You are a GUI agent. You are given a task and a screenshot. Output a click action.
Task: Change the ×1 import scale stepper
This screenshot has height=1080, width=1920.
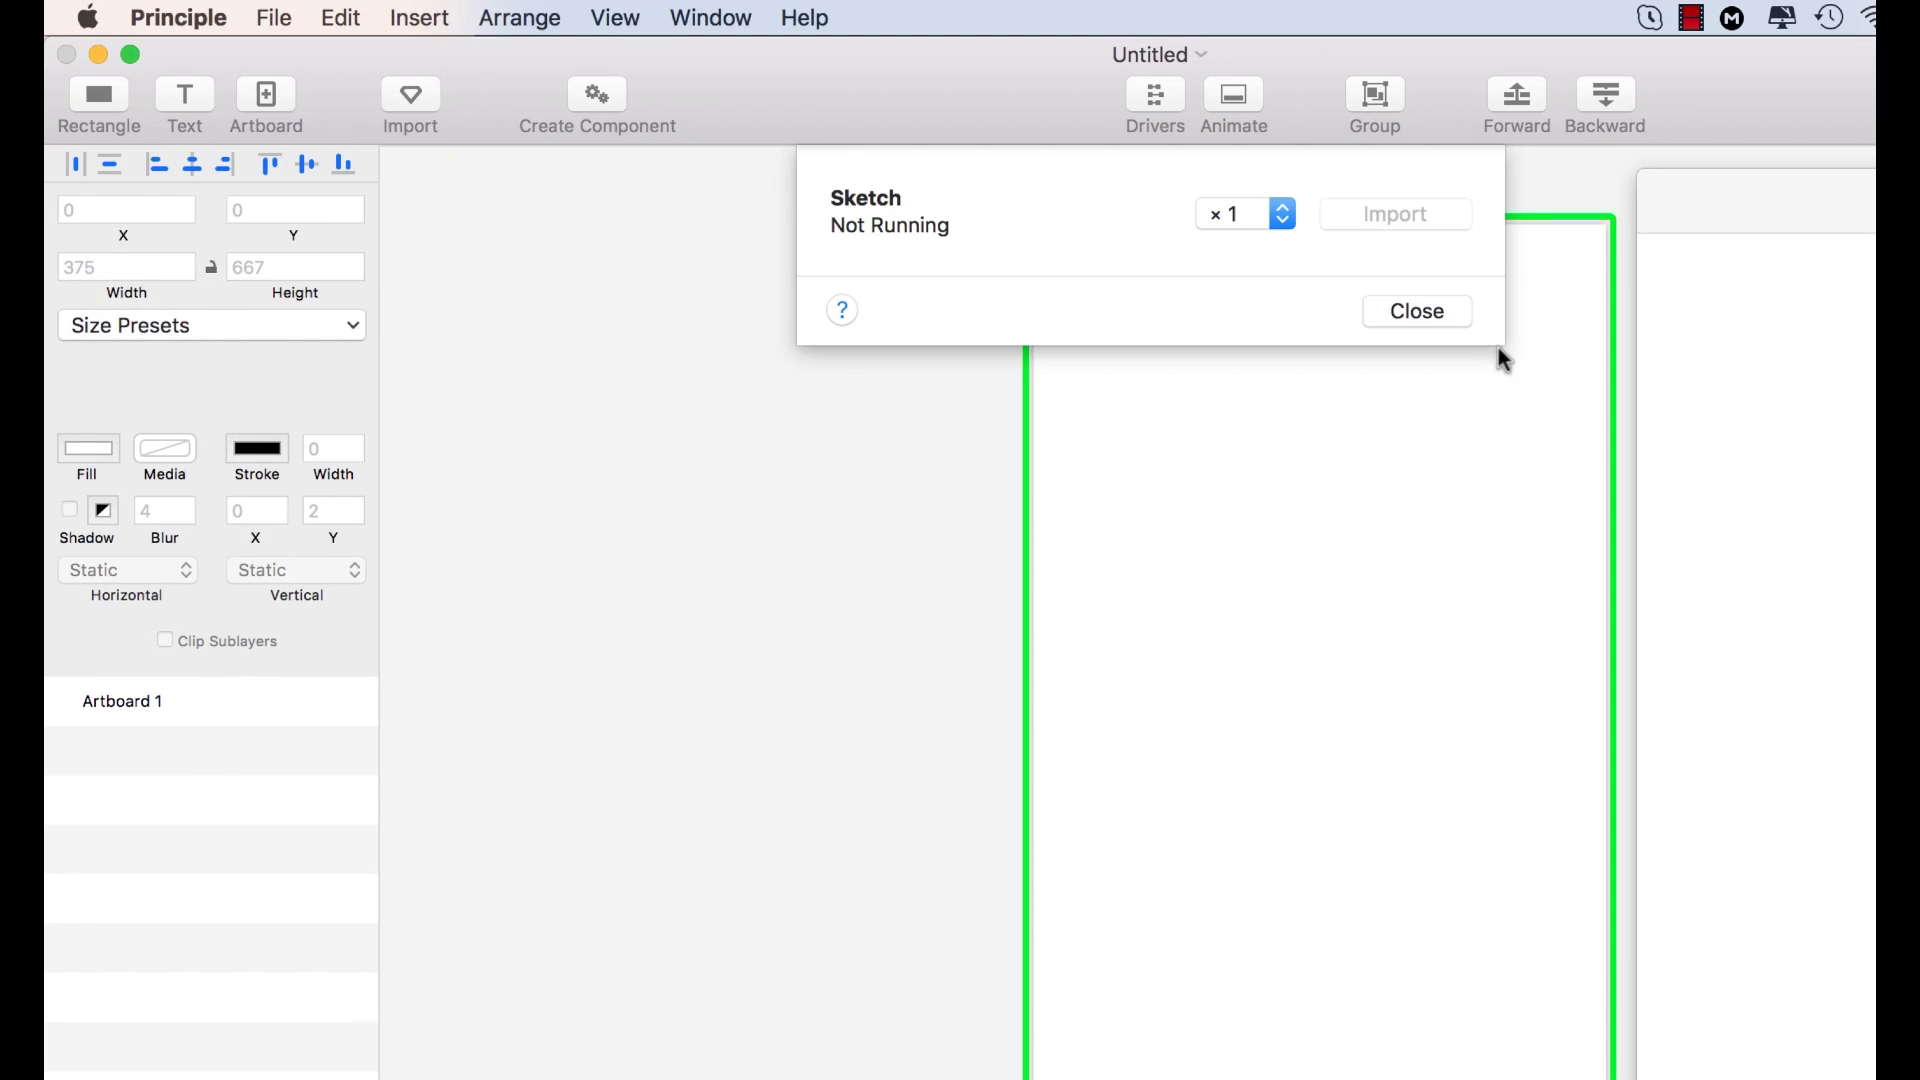click(1283, 214)
